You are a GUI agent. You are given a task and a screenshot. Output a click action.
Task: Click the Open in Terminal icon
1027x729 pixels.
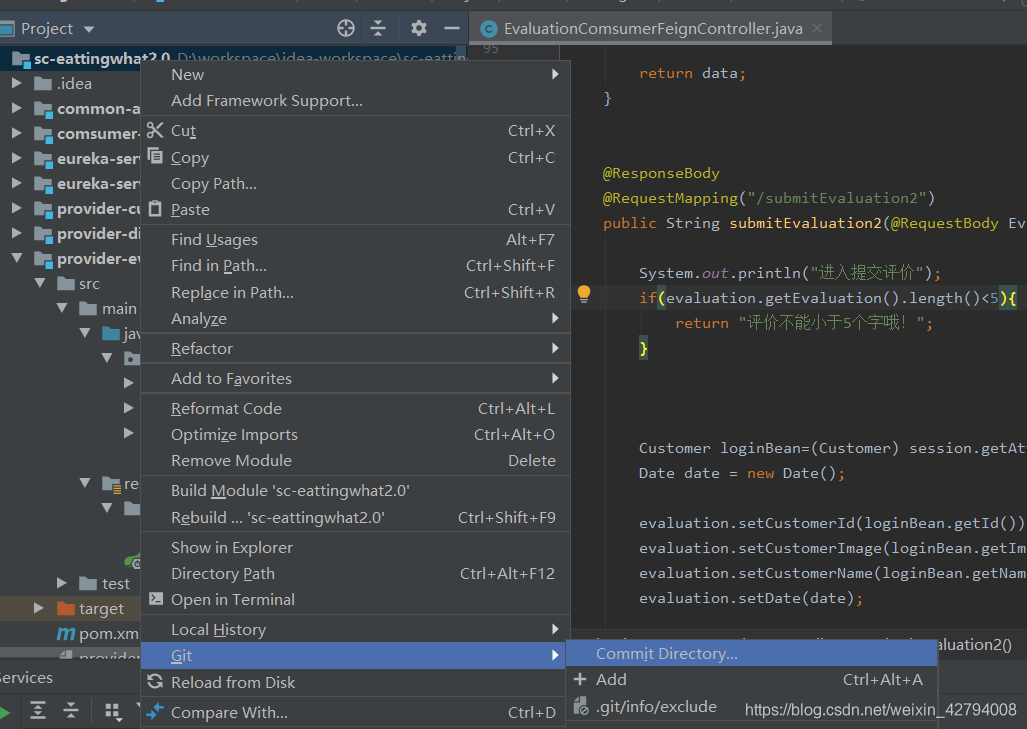[156, 599]
